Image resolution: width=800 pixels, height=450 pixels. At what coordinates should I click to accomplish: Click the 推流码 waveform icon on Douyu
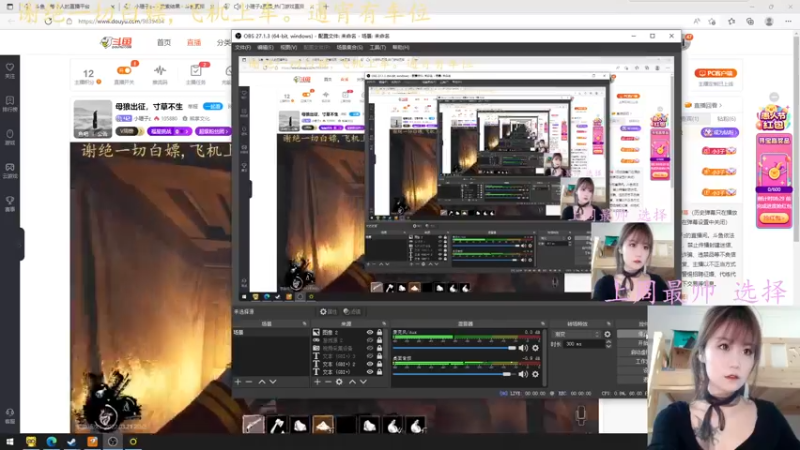tap(160, 70)
